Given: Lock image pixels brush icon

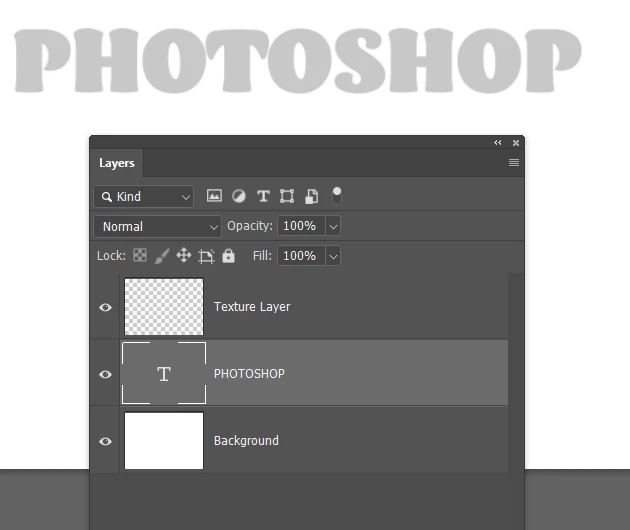Looking at the screenshot, I should [162, 256].
